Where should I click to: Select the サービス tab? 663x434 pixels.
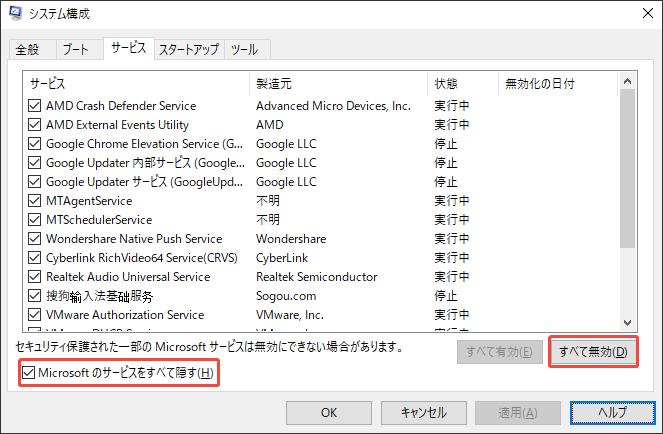(129, 48)
